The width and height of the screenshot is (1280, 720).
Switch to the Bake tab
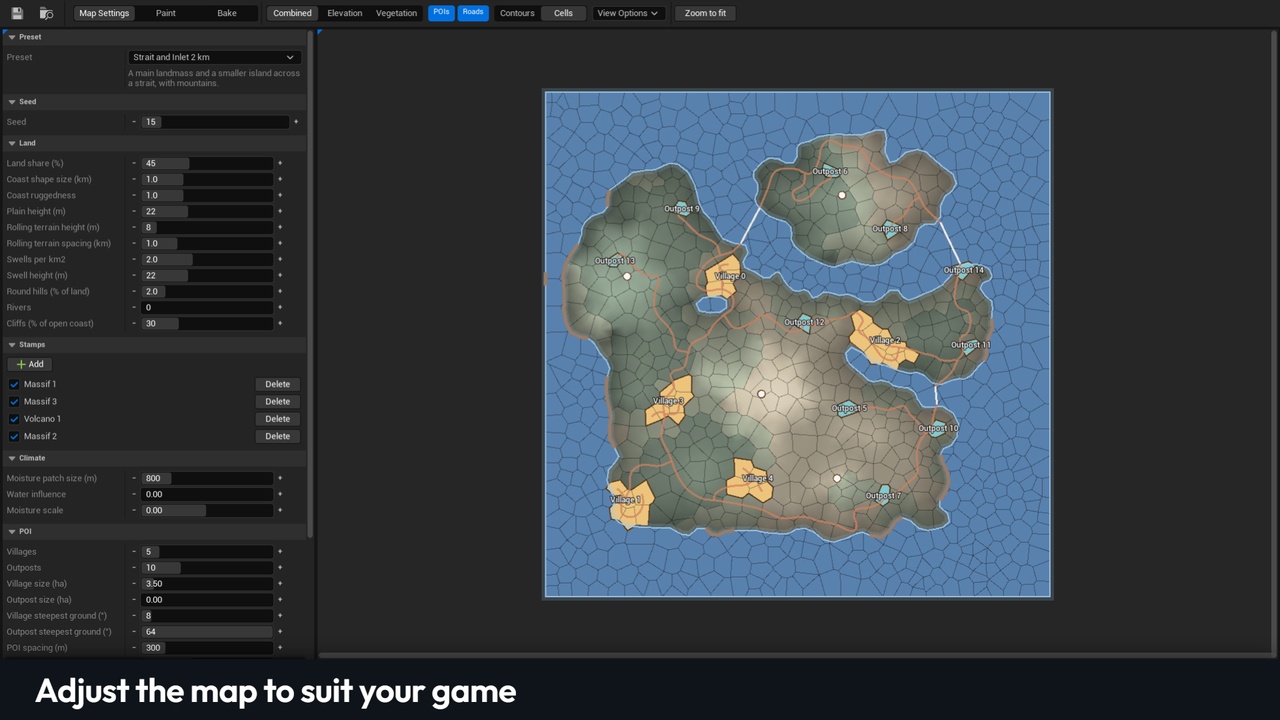pyautogui.click(x=227, y=13)
